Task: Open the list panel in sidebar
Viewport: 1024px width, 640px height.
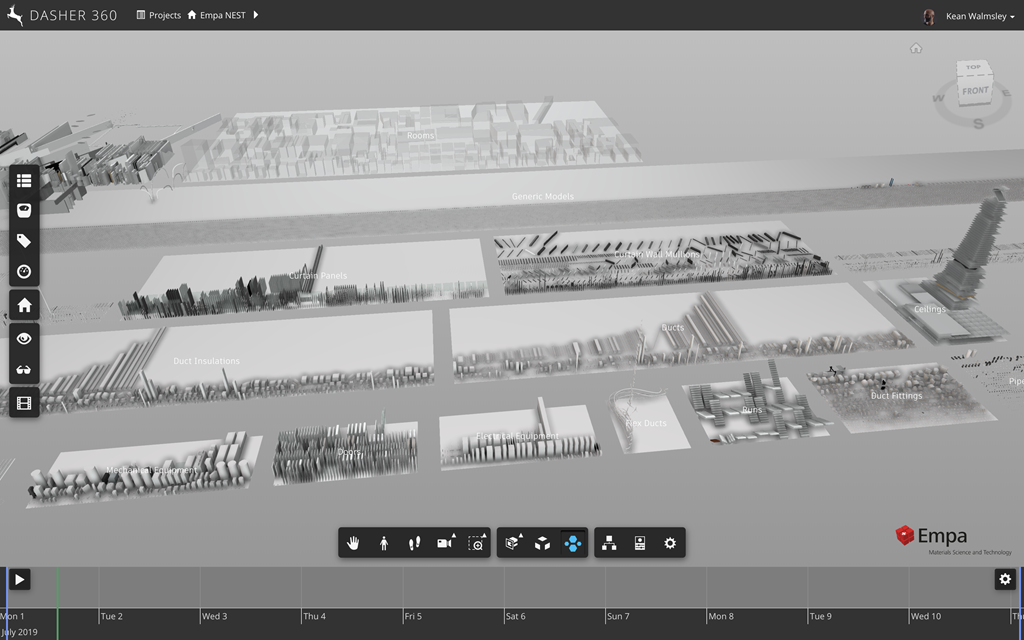Action: tap(24, 180)
